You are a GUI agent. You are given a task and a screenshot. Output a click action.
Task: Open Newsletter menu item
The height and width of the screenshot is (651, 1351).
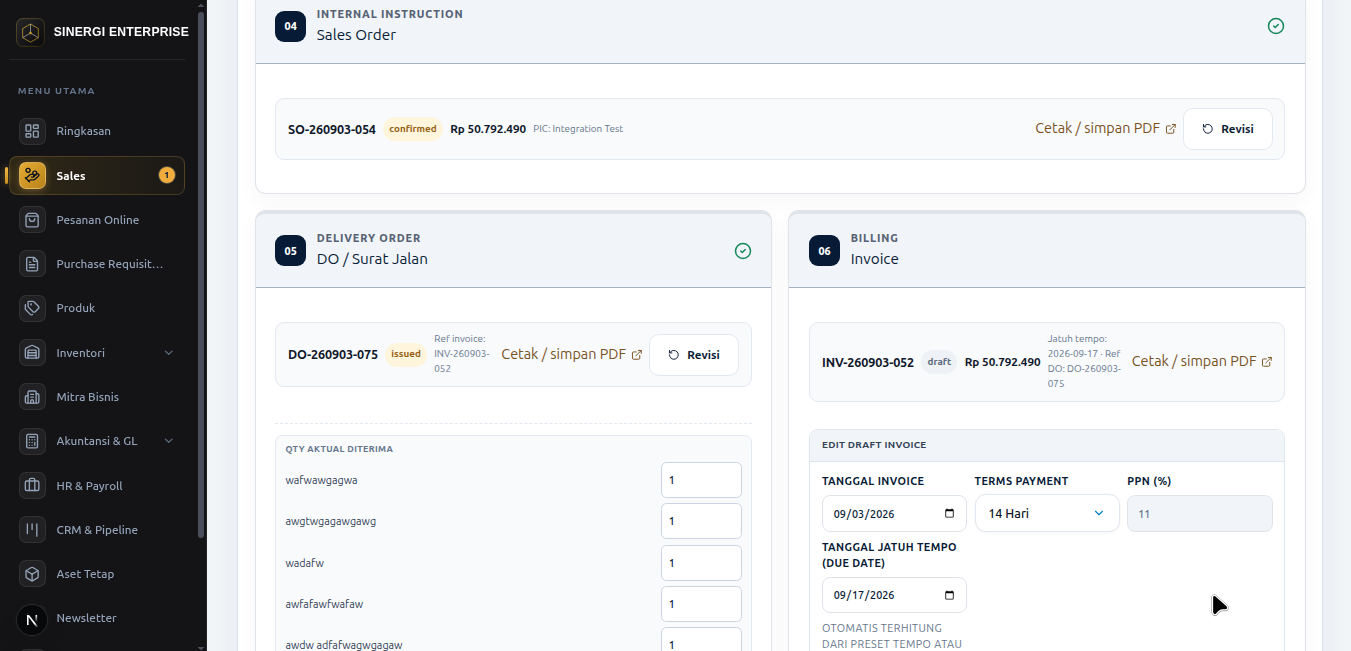pos(96,618)
